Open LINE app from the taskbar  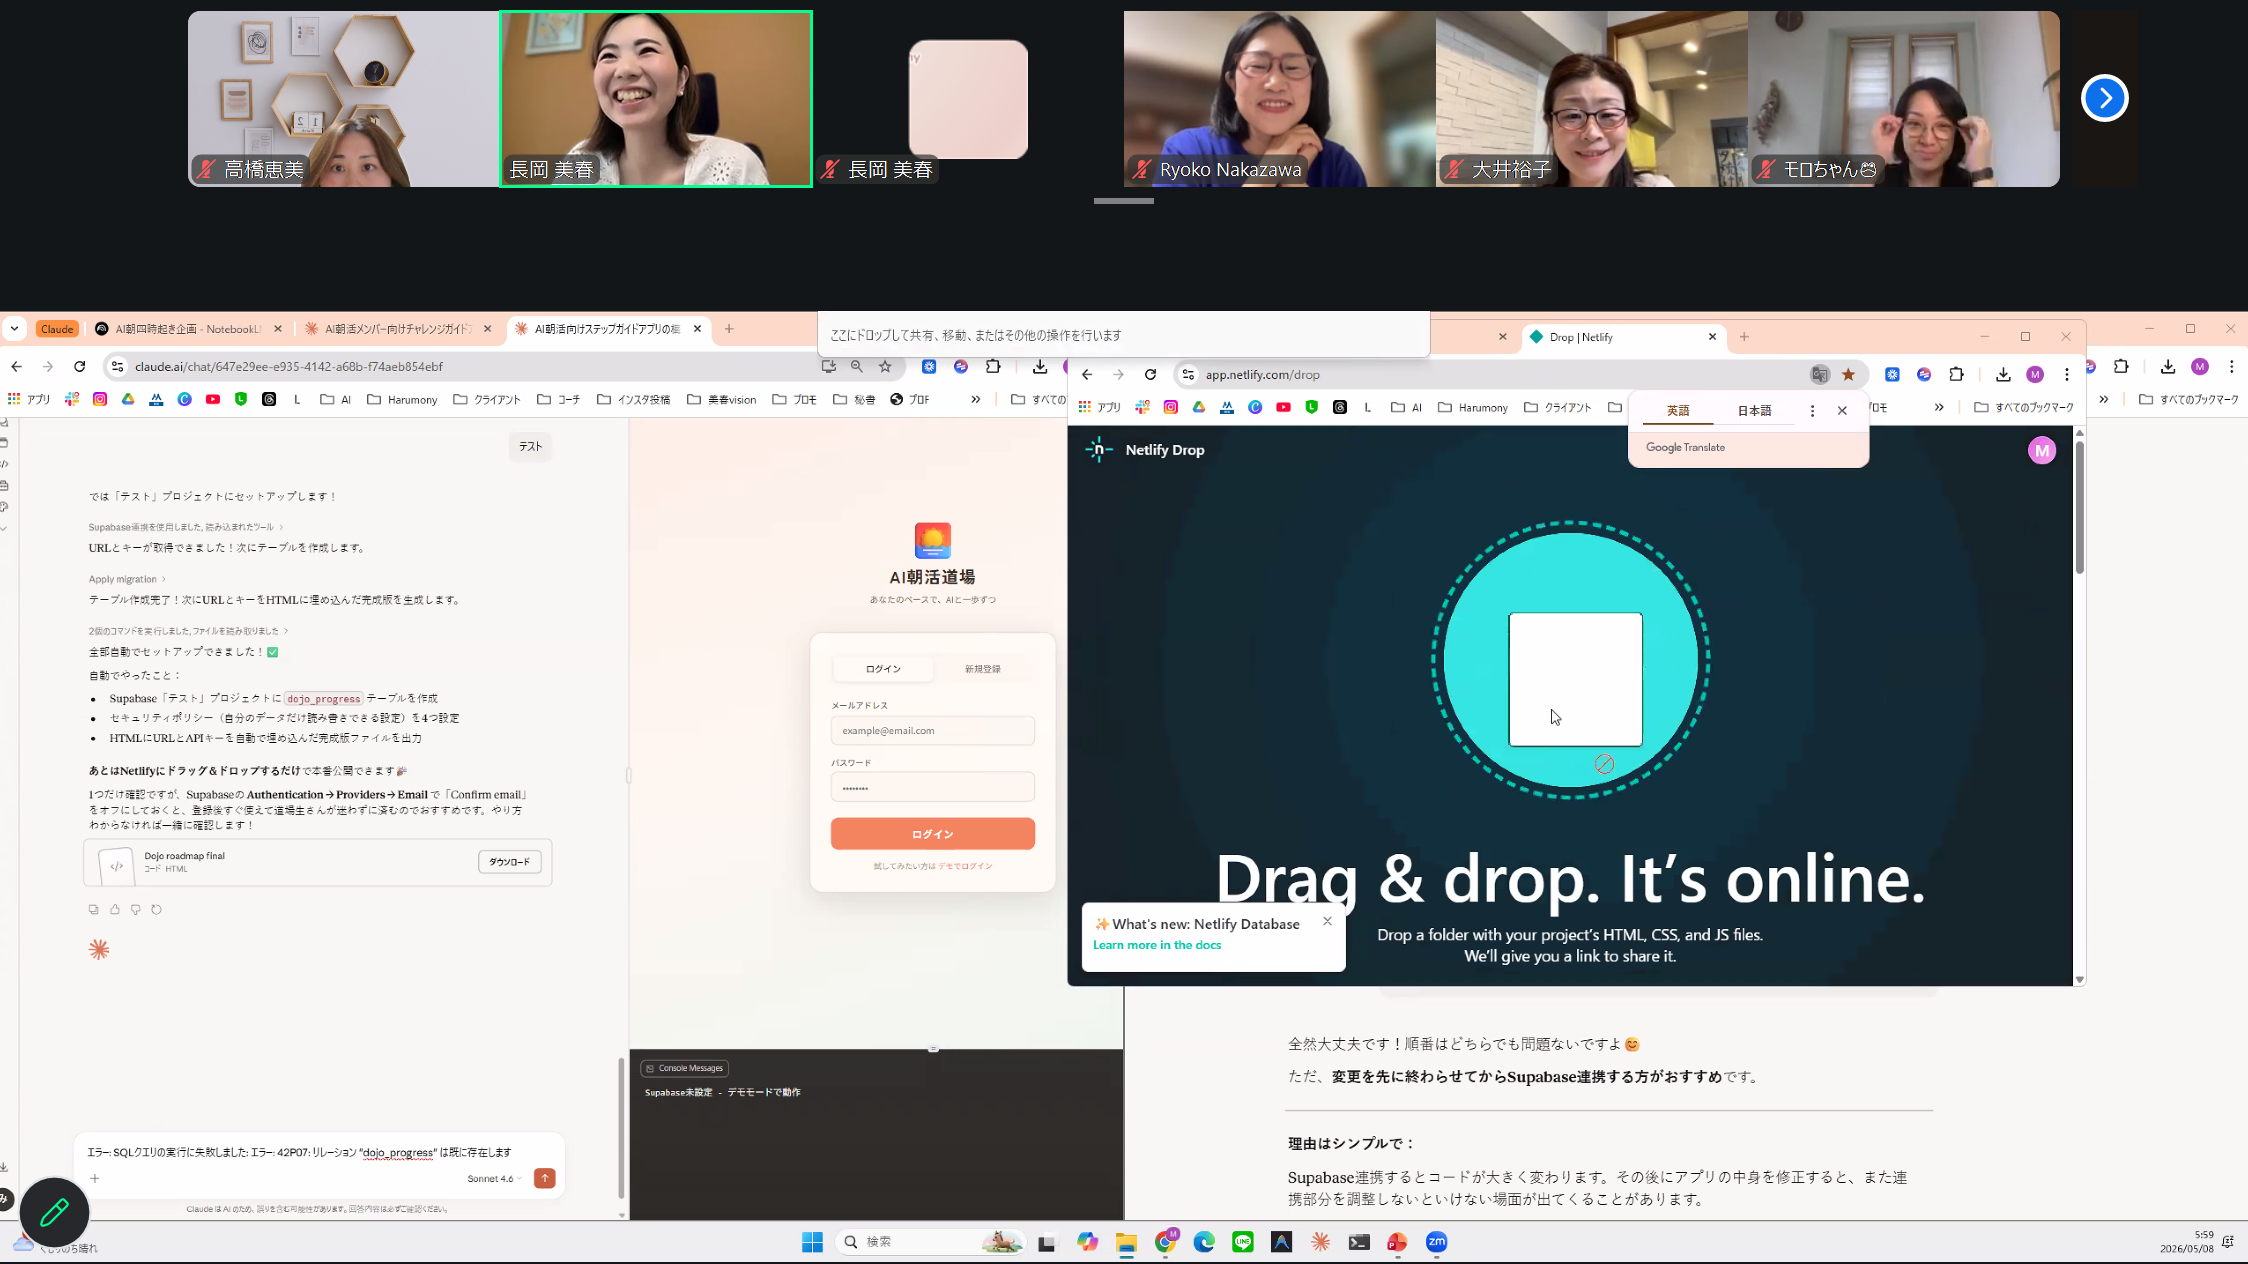coord(1243,1242)
